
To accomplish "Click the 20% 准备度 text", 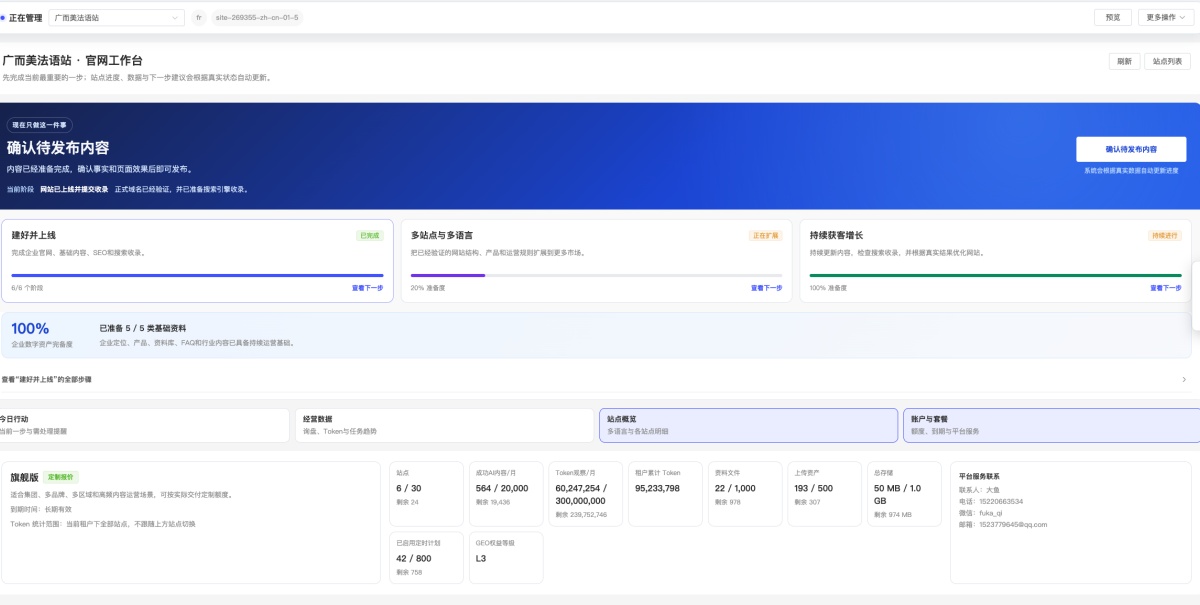I will (x=428, y=287).
